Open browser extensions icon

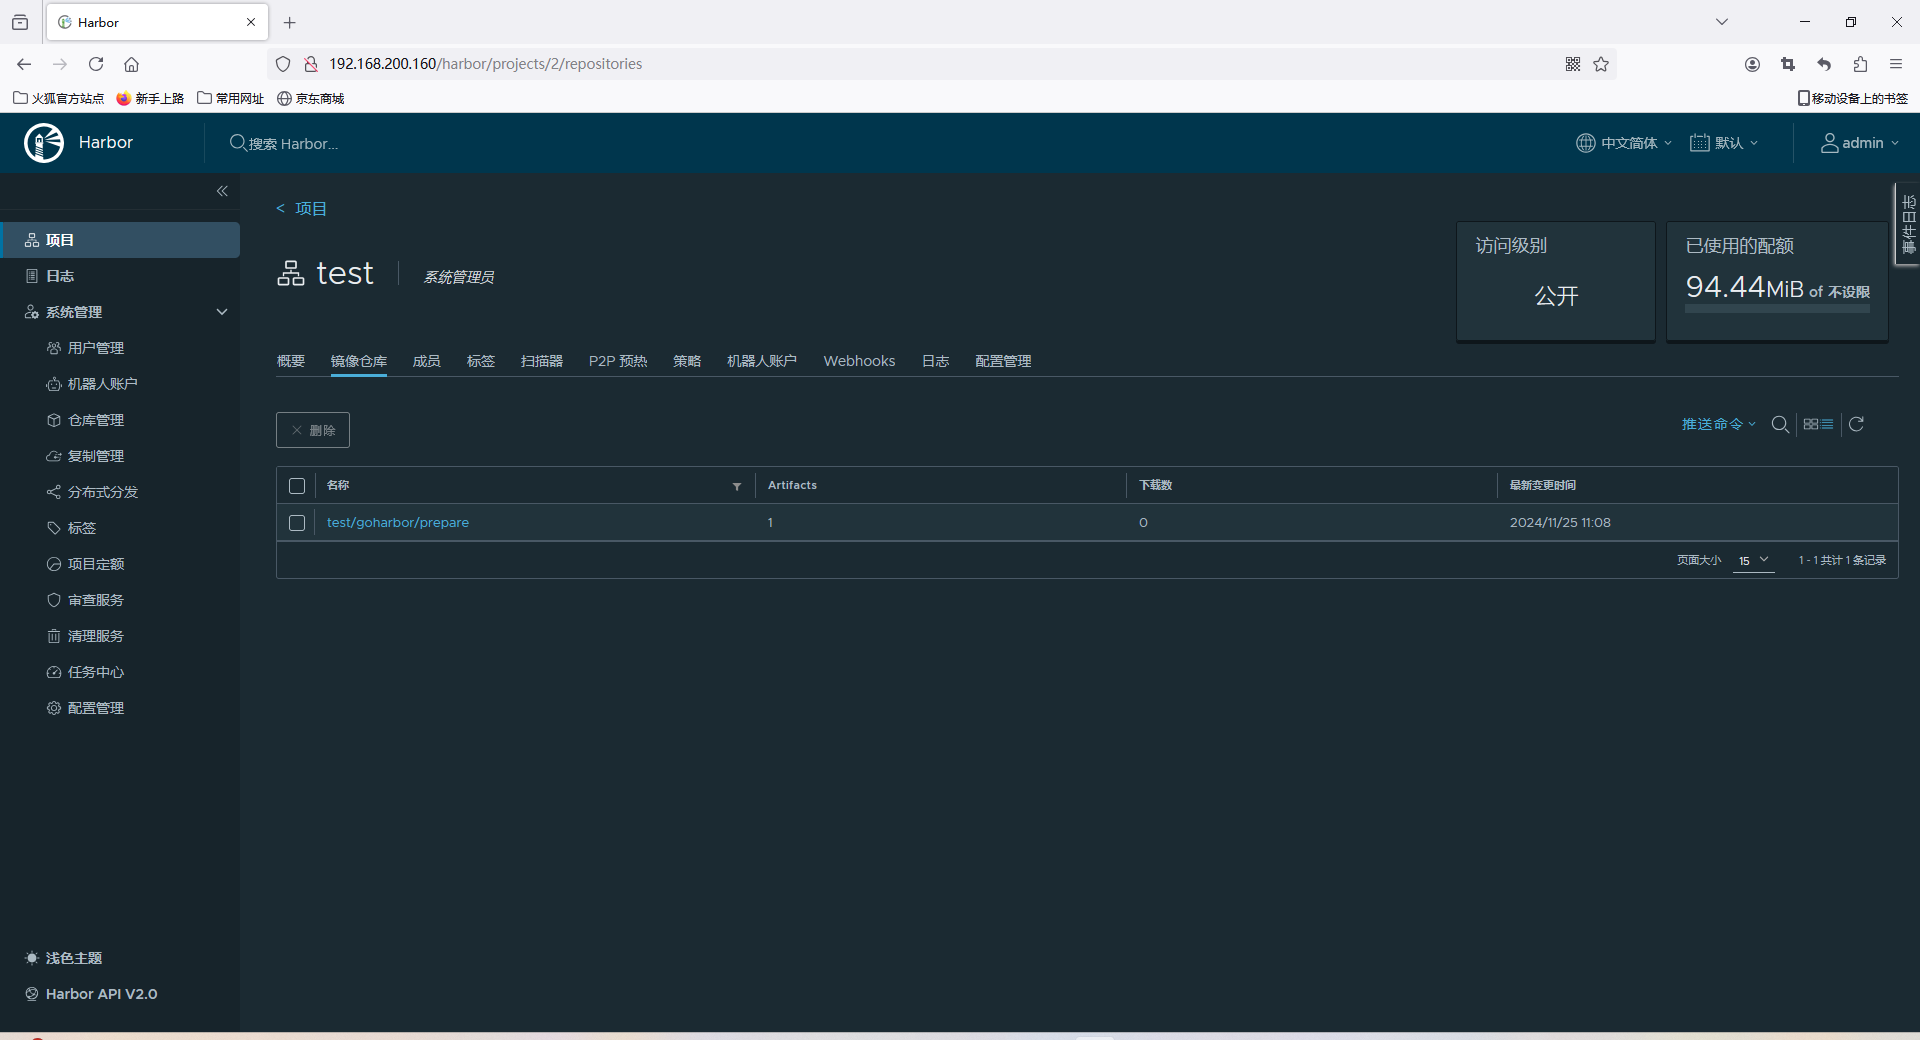coord(1860,64)
